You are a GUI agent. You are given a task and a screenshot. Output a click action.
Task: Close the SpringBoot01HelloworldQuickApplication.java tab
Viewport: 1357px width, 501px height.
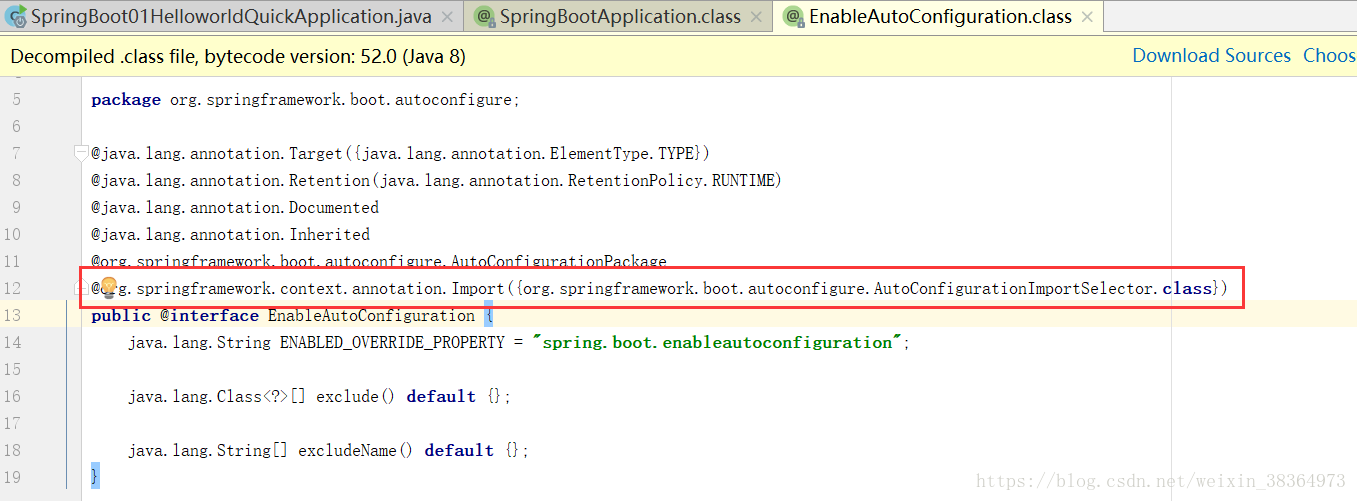pos(447,17)
